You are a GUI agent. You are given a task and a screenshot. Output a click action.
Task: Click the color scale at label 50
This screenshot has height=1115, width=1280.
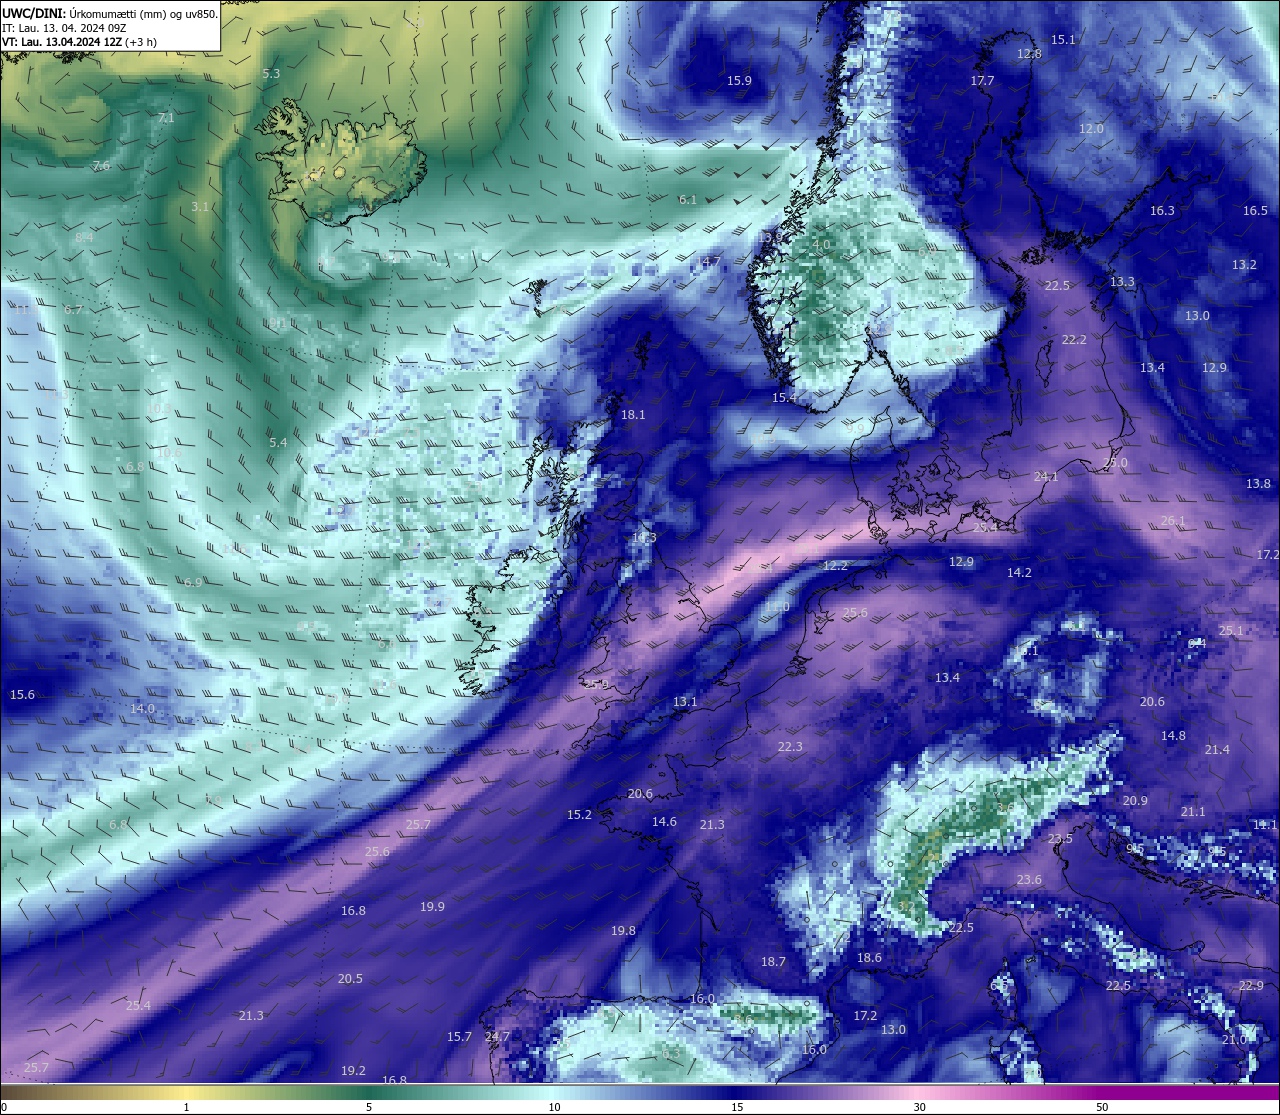[x=1102, y=1107]
